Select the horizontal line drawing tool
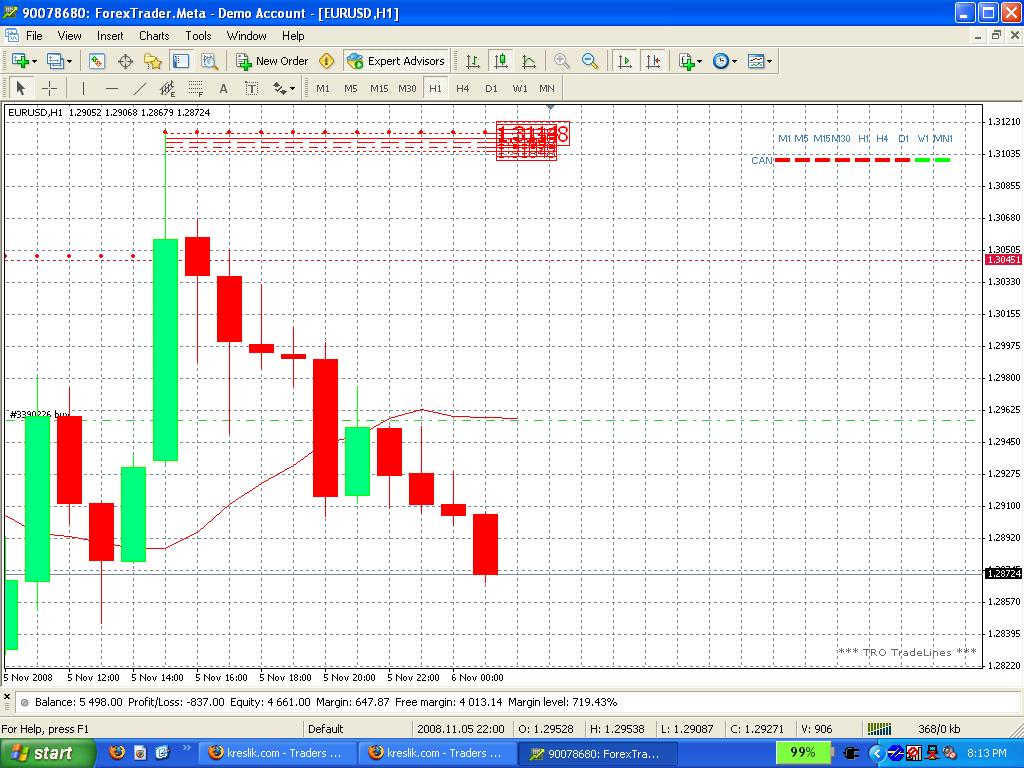The image size is (1024, 768). coord(112,88)
